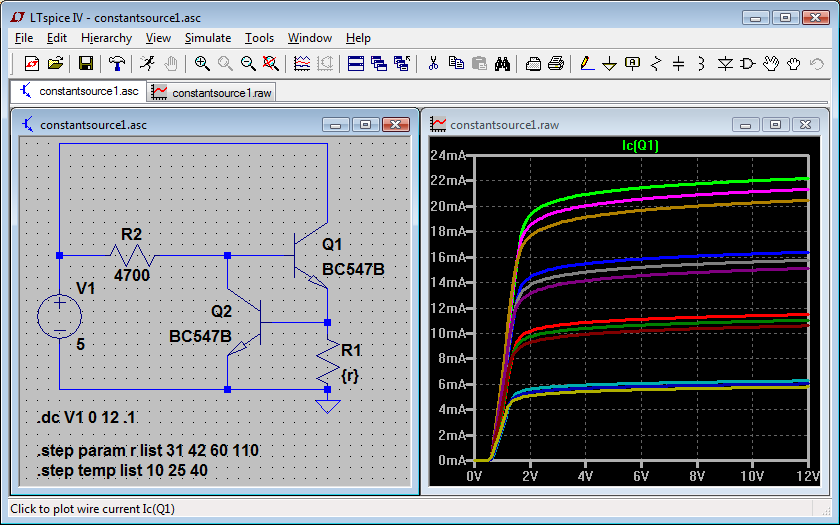
Task: Pick the inductor component tool
Action: (702, 64)
